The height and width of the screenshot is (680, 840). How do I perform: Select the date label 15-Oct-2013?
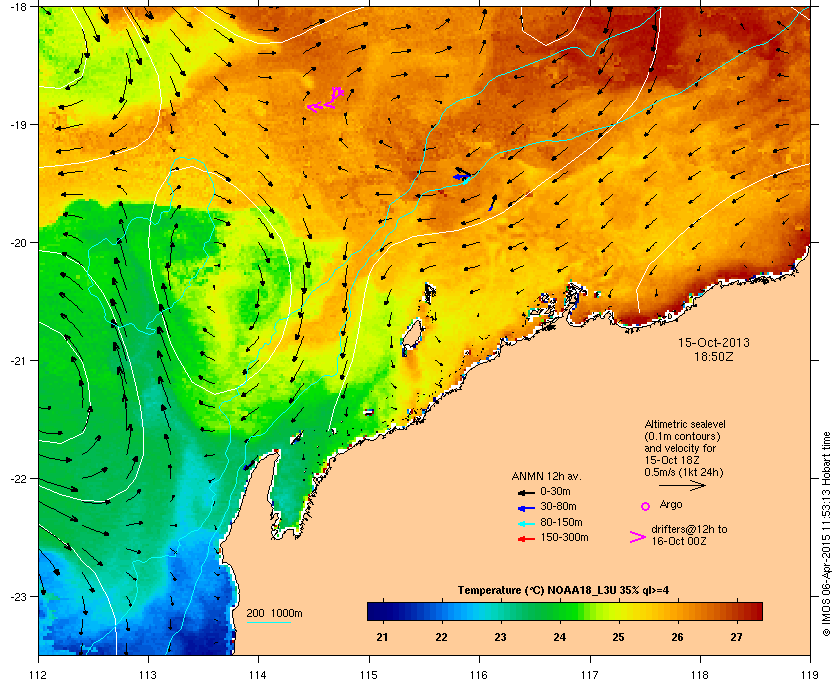pos(714,342)
